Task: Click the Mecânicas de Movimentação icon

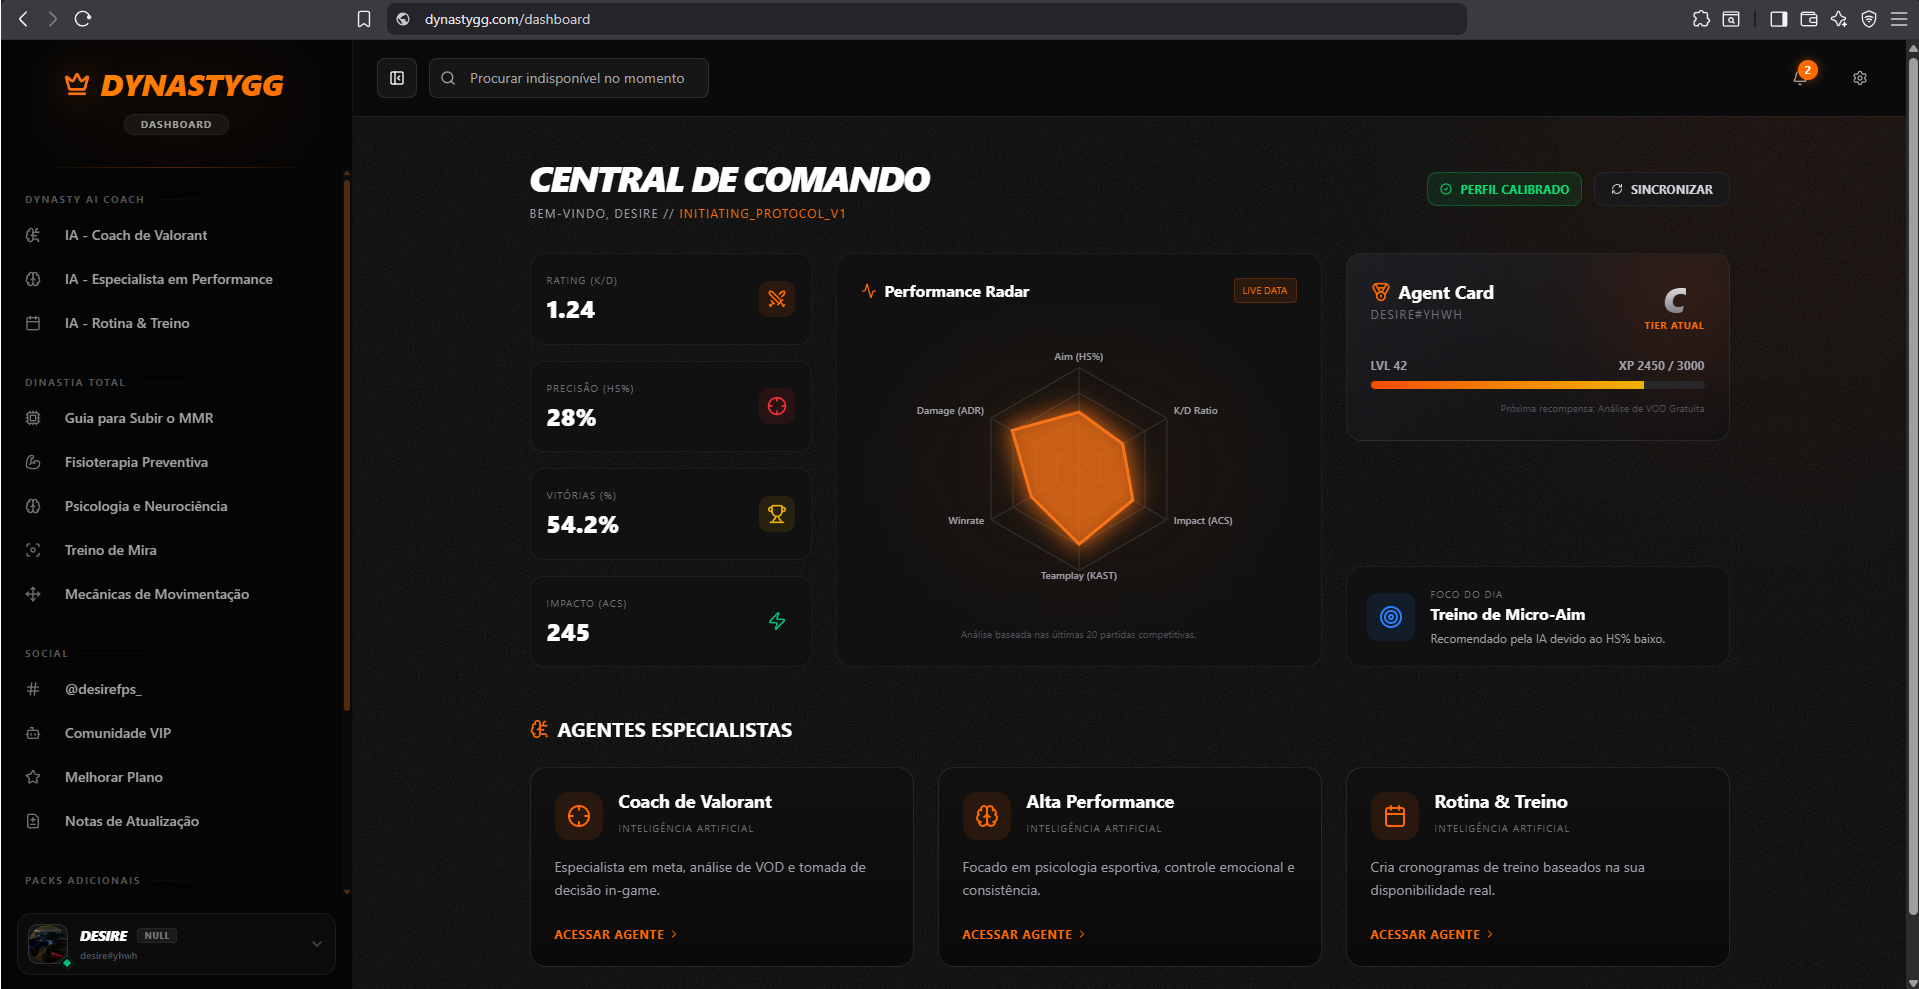Action: (33, 594)
